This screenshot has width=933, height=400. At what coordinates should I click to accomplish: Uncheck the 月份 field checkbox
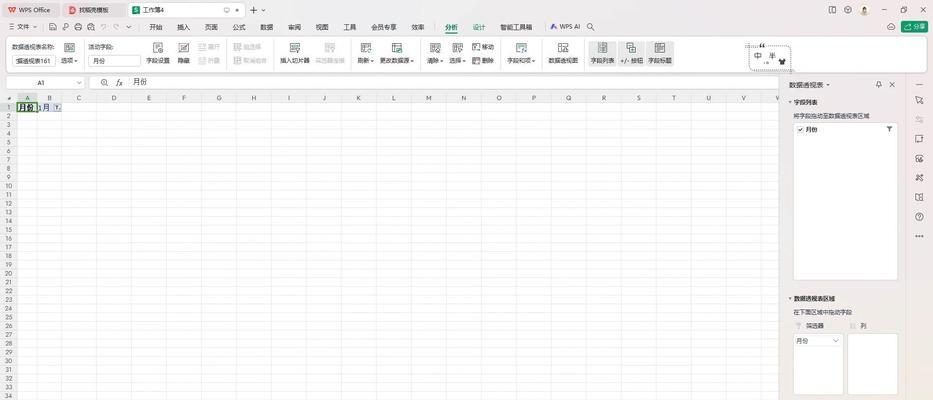800,129
